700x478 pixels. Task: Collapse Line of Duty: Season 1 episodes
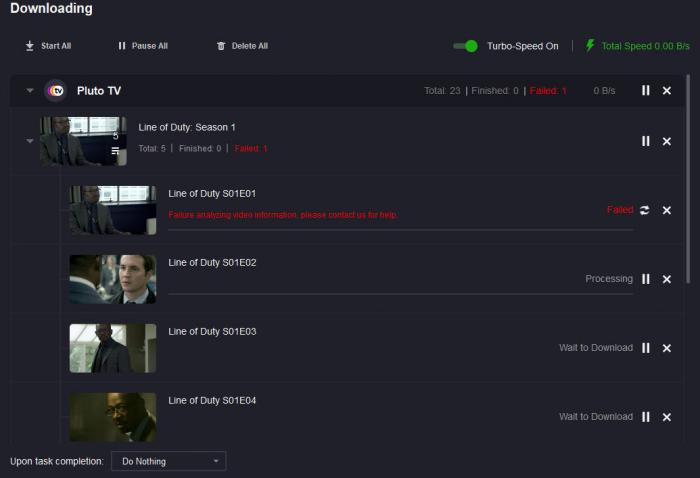[30, 141]
